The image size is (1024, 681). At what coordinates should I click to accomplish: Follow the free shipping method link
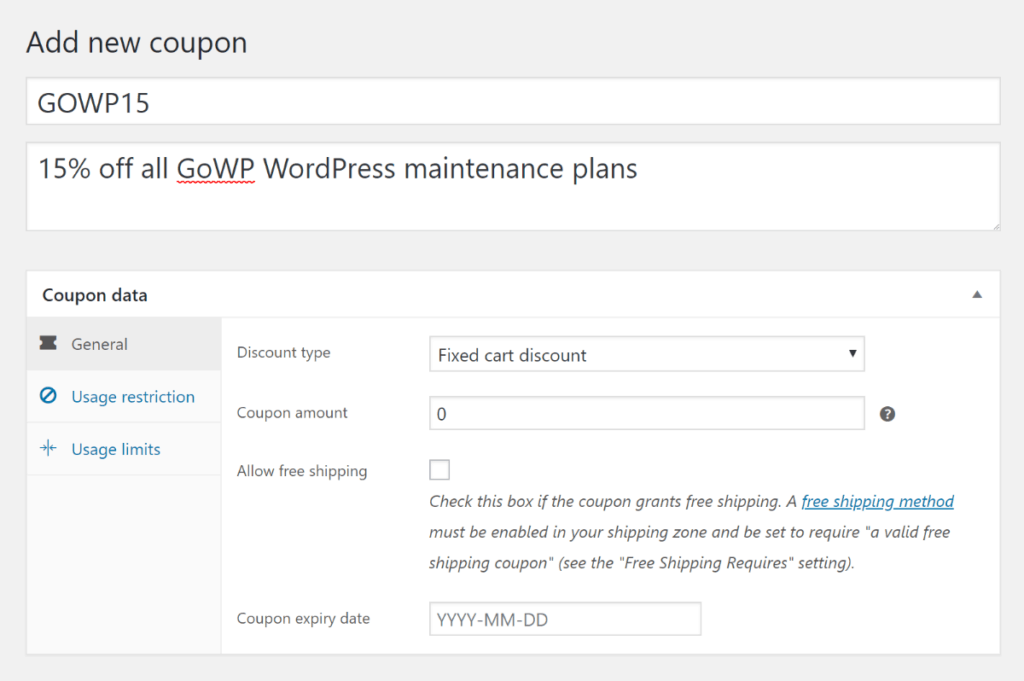tap(877, 501)
